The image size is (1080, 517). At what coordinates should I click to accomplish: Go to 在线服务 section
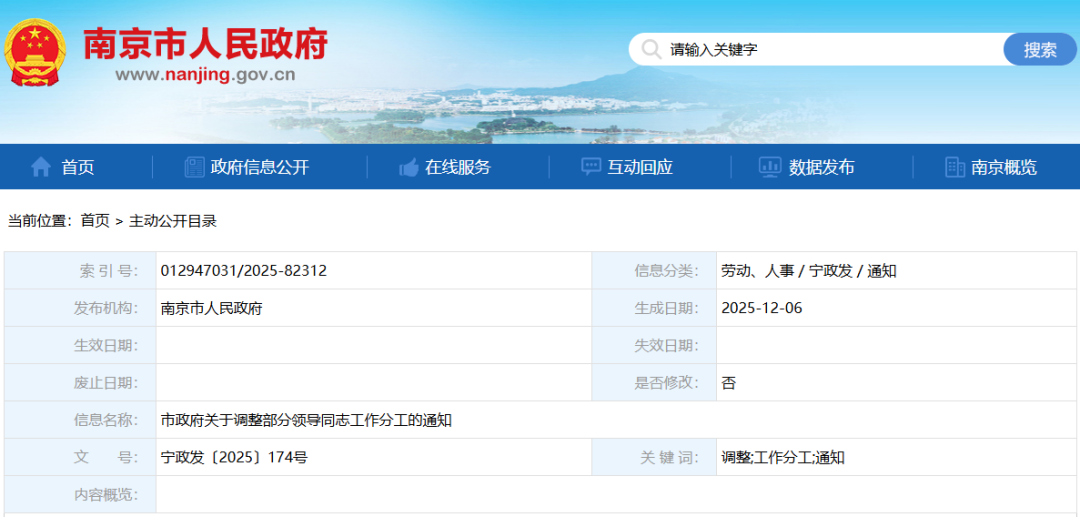click(458, 167)
